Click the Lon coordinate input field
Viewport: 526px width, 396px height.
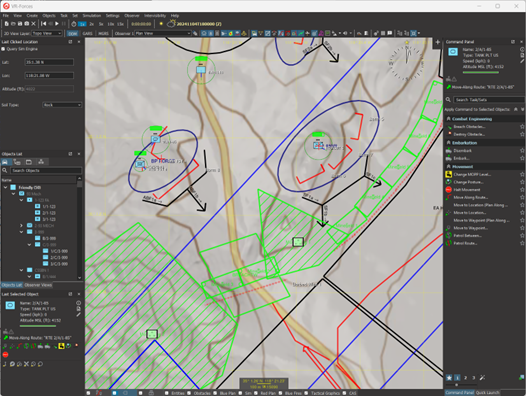[x=49, y=76]
